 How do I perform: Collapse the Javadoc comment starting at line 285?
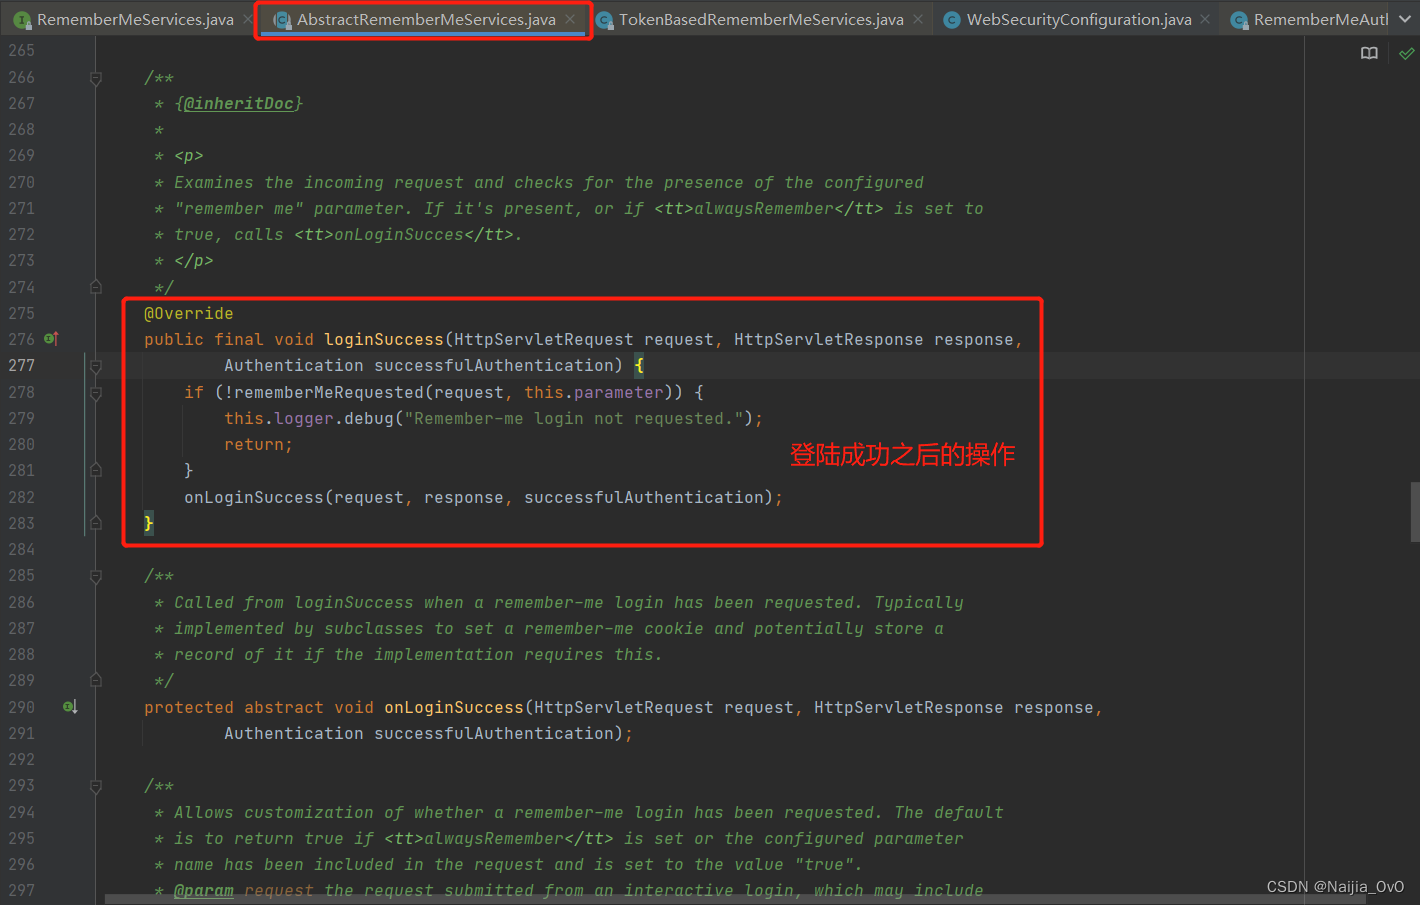[x=96, y=576]
